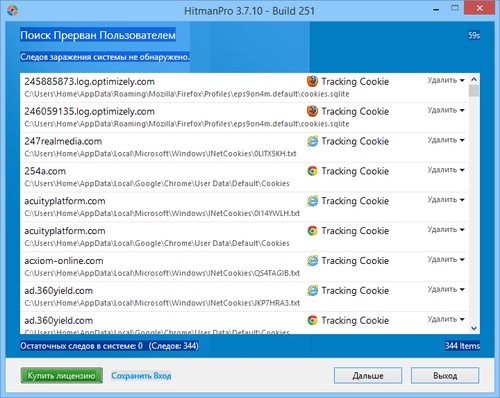The image size is (500, 398).
Task: Select the 246059135.log.optimizely.com entry
Action: 244,117
